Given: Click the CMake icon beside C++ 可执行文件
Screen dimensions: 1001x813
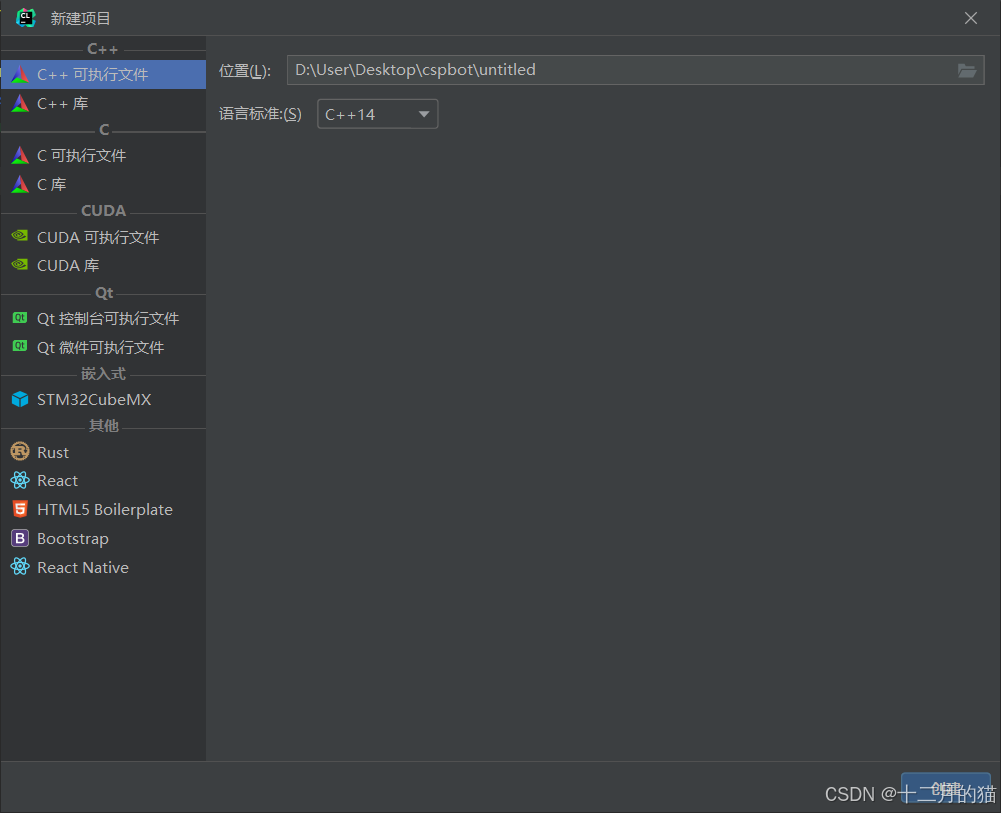Looking at the screenshot, I should pyautogui.click(x=20, y=74).
